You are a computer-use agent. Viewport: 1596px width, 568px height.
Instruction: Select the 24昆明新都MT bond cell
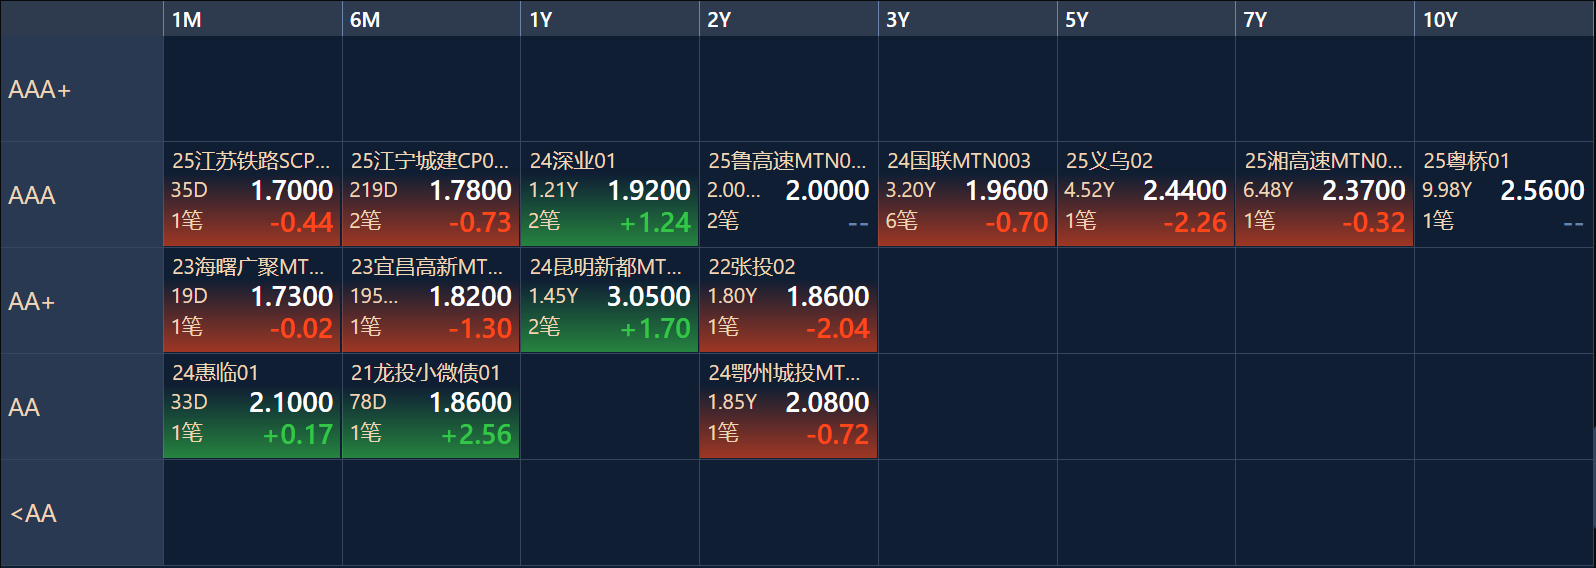coord(610,300)
